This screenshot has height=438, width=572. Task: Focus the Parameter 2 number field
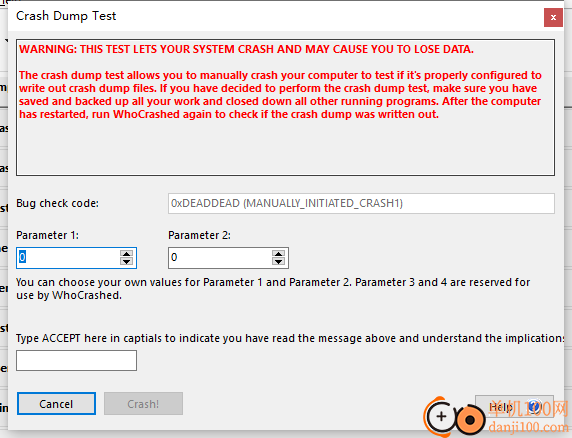click(x=220, y=258)
